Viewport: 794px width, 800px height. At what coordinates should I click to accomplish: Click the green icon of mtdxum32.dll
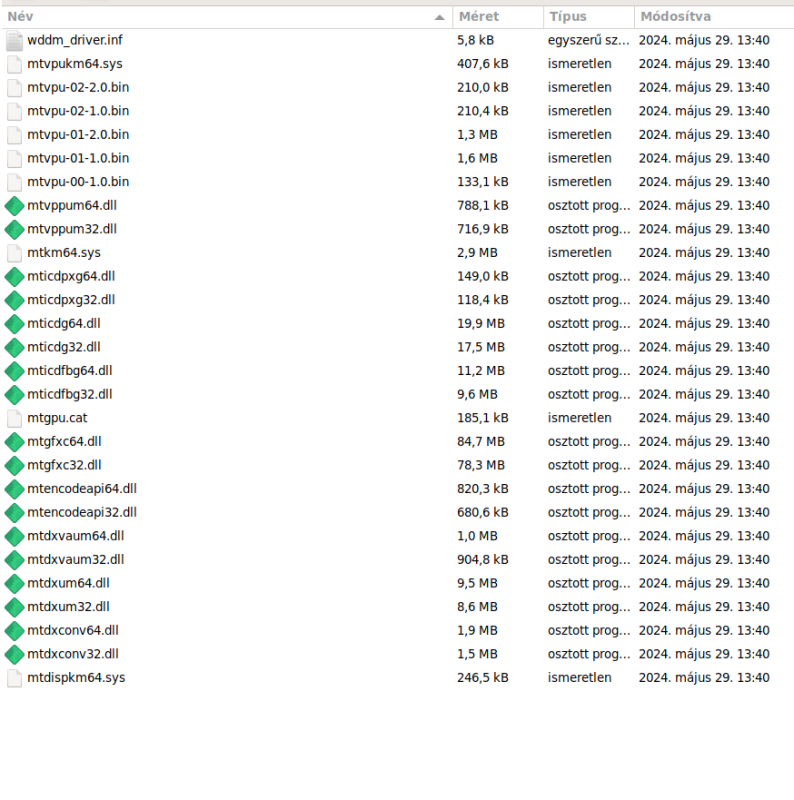[14, 607]
